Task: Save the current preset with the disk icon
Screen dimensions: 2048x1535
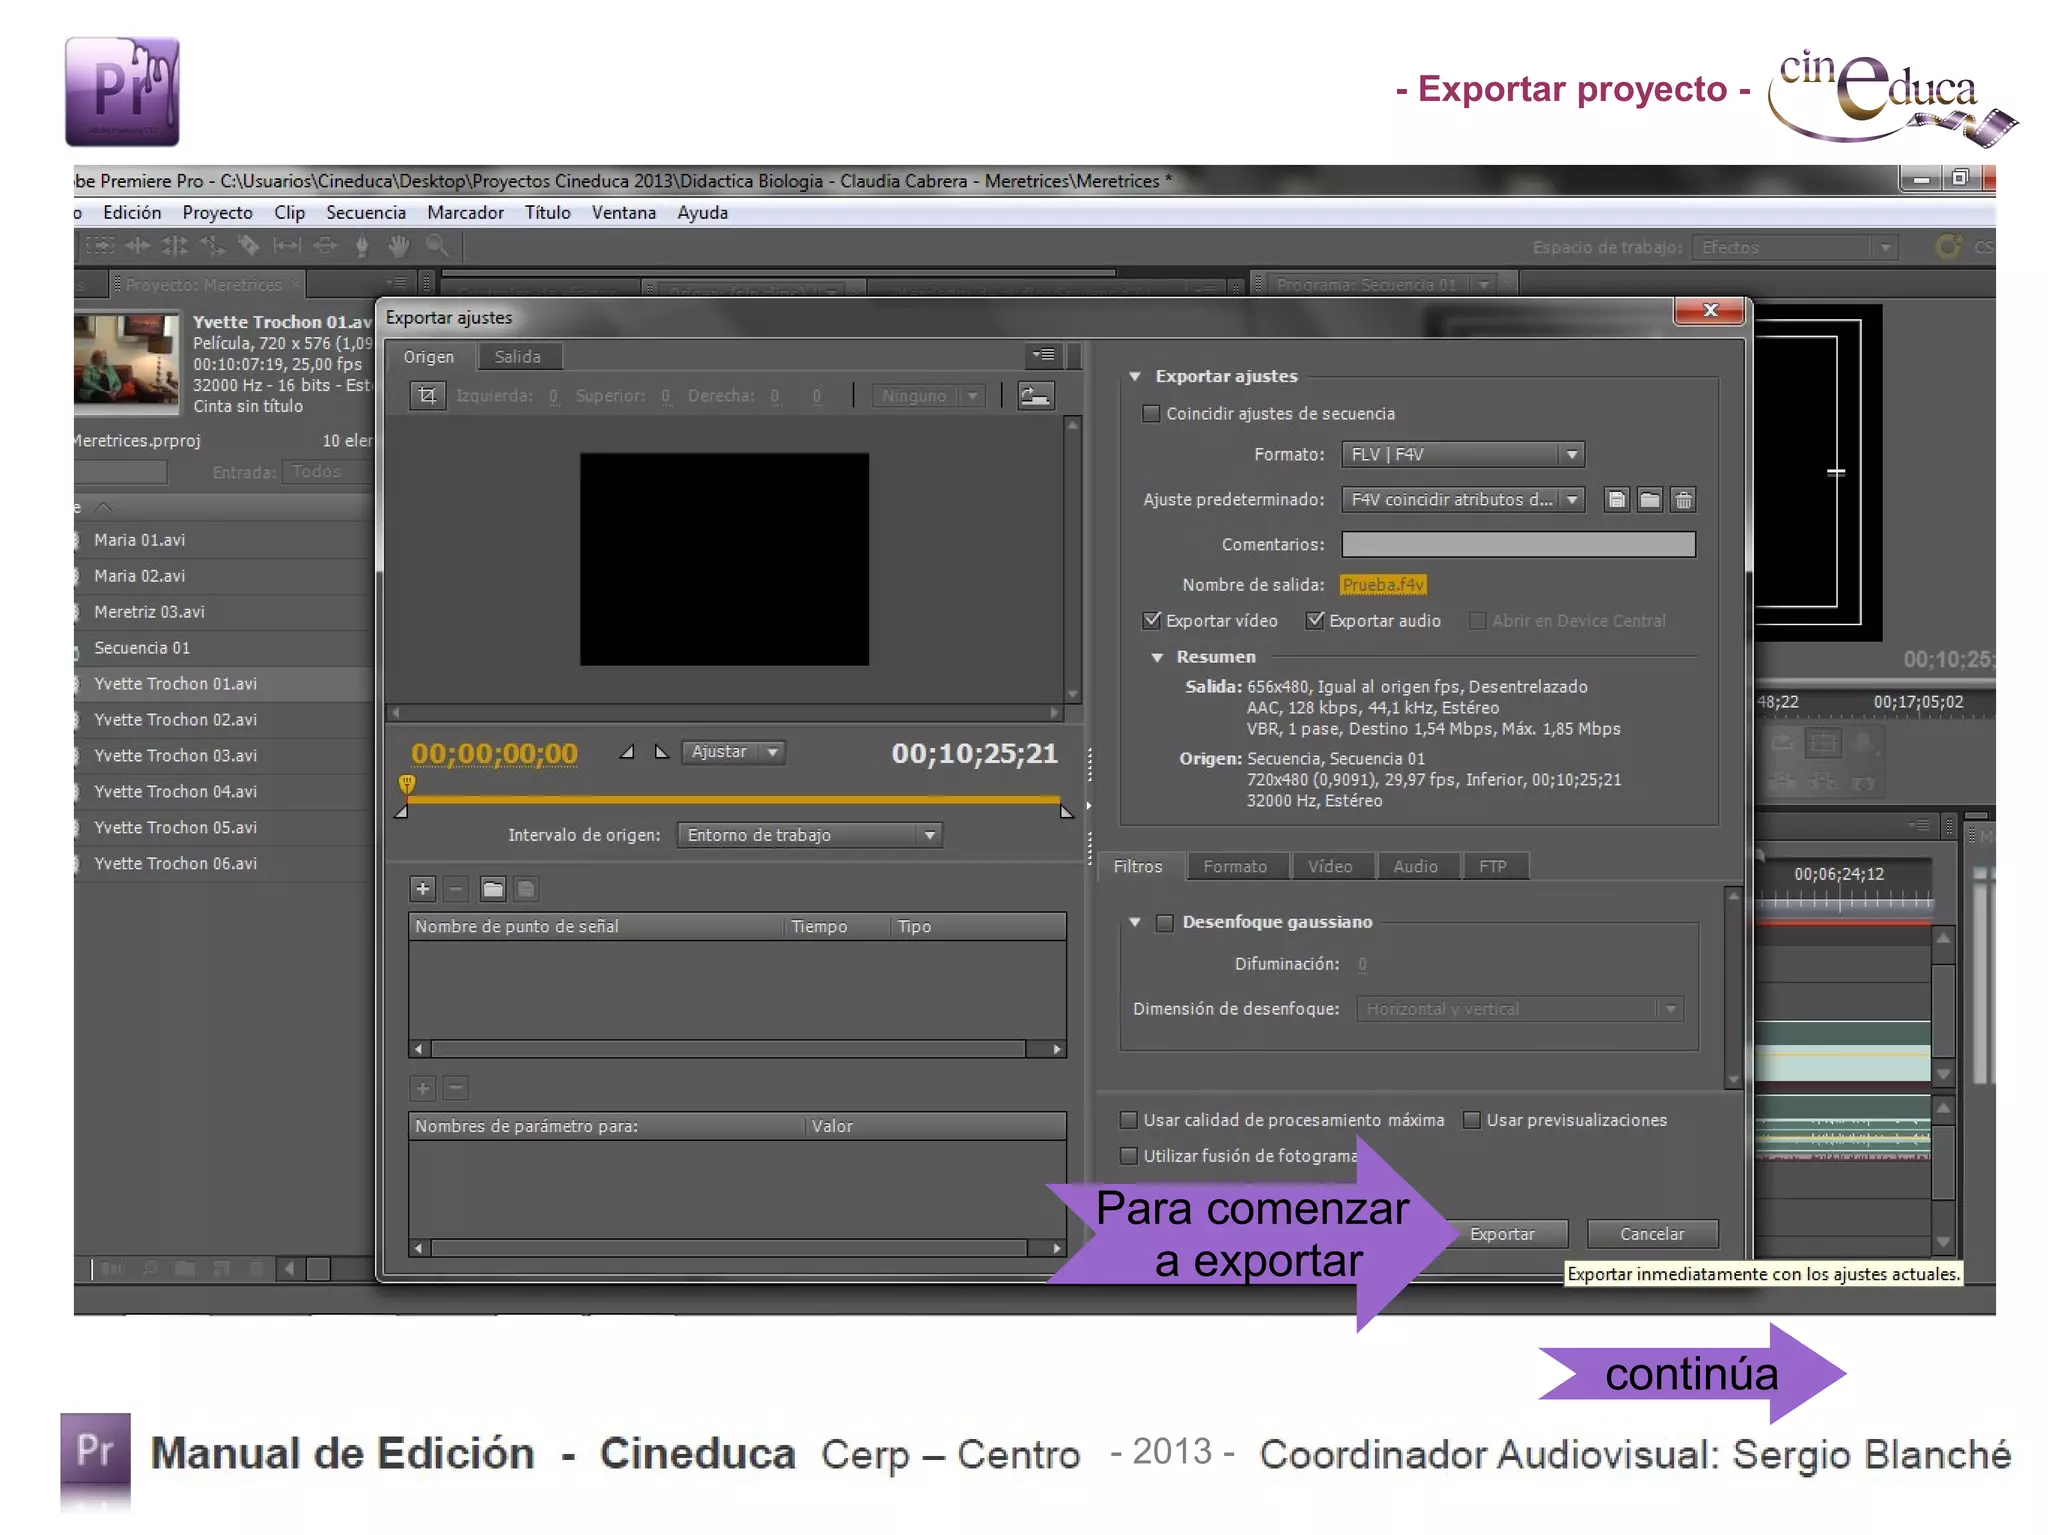Action: click(x=1616, y=499)
